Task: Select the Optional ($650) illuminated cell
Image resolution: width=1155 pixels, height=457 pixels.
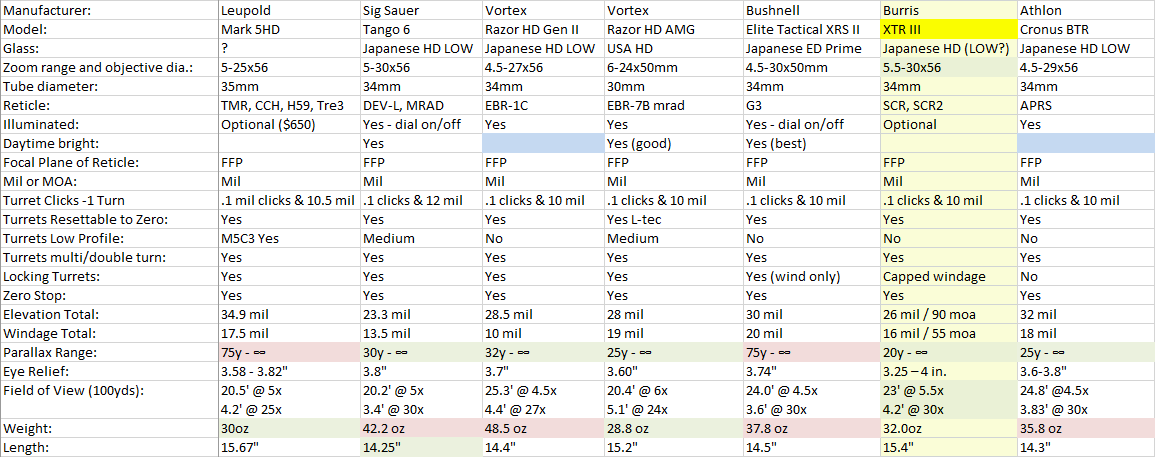Action: point(289,125)
